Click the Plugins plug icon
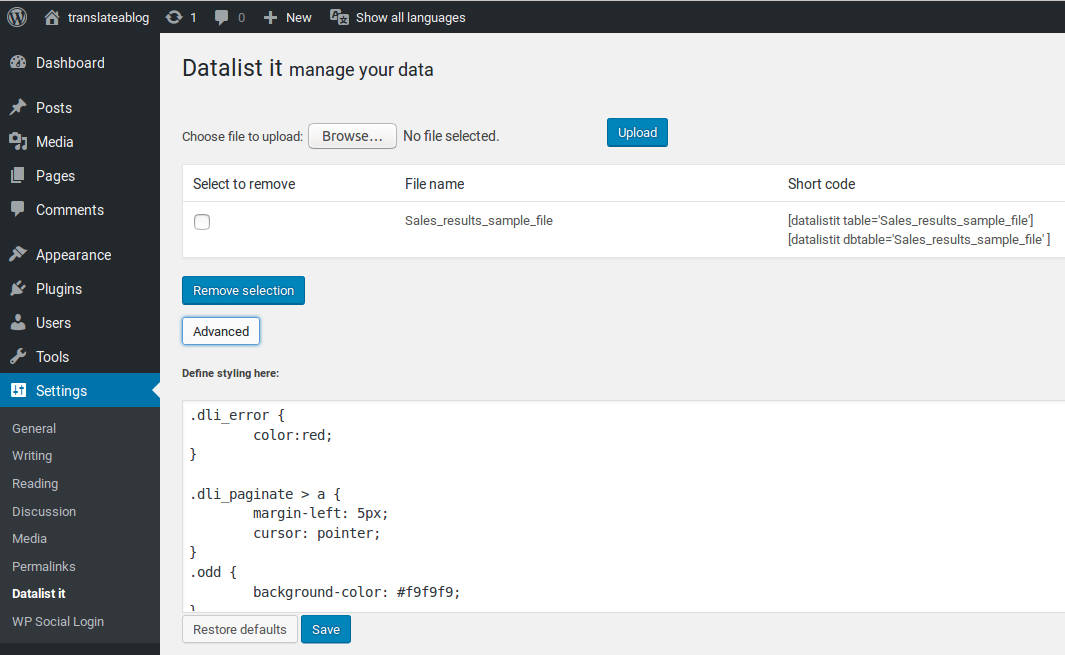Image resolution: width=1065 pixels, height=655 pixels. click(x=18, y=288)
